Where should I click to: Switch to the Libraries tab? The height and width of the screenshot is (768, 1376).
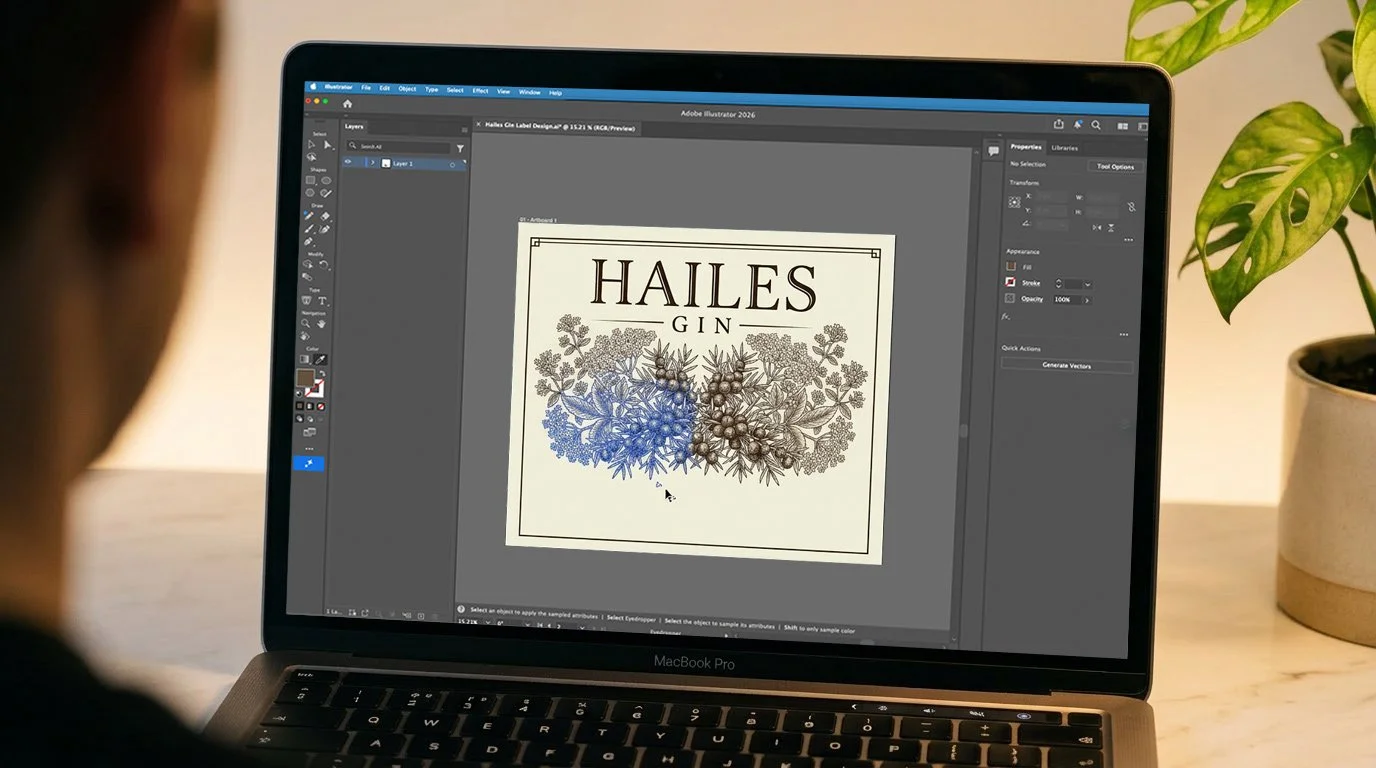click(x=1065, y=148)
